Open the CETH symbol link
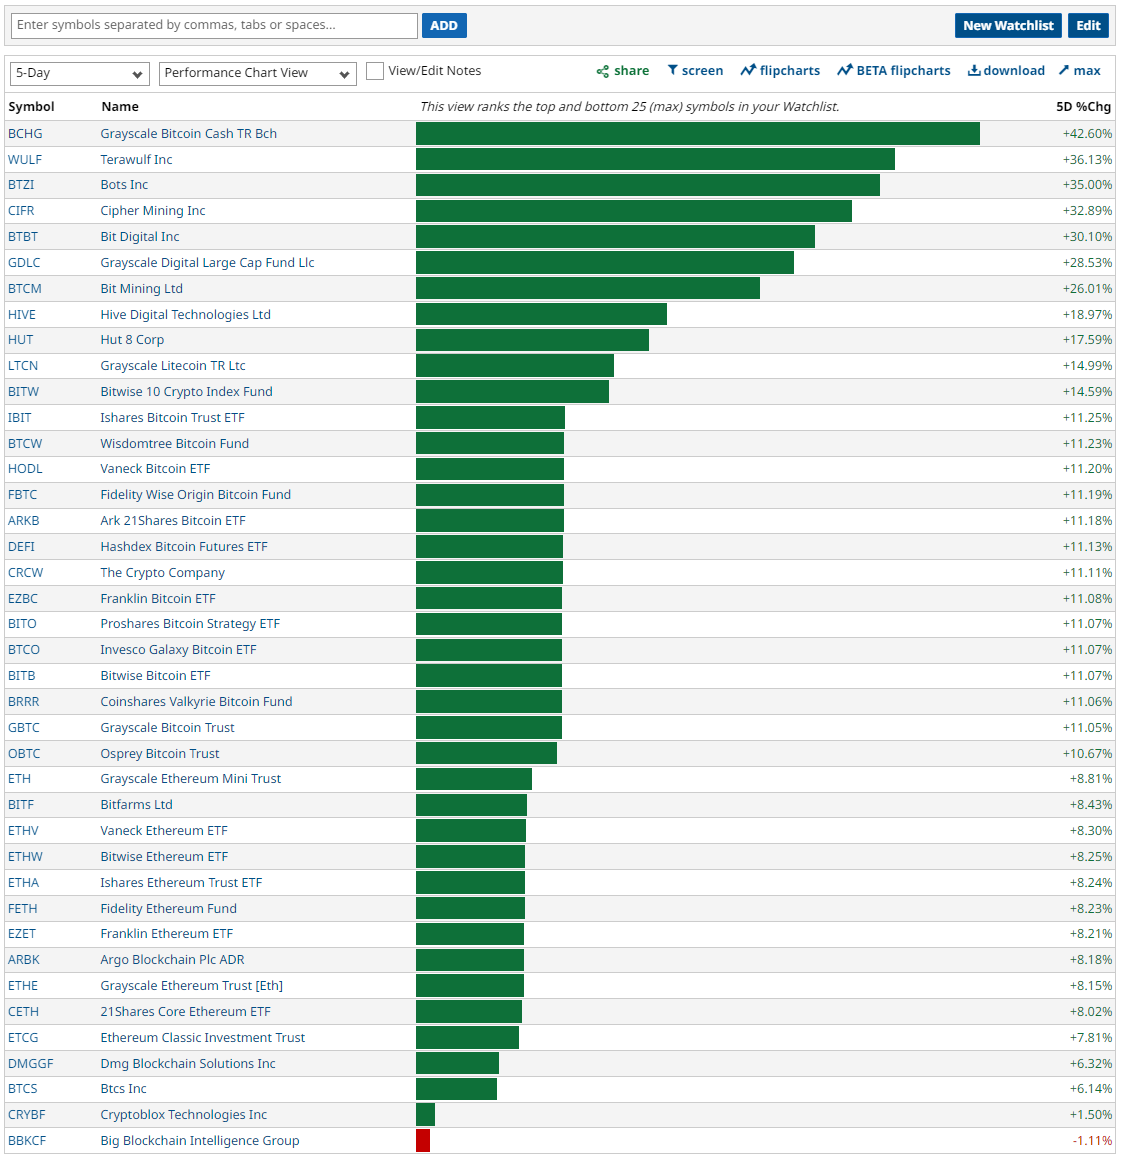The image size is (1121, 1155). coord(24,1012)
